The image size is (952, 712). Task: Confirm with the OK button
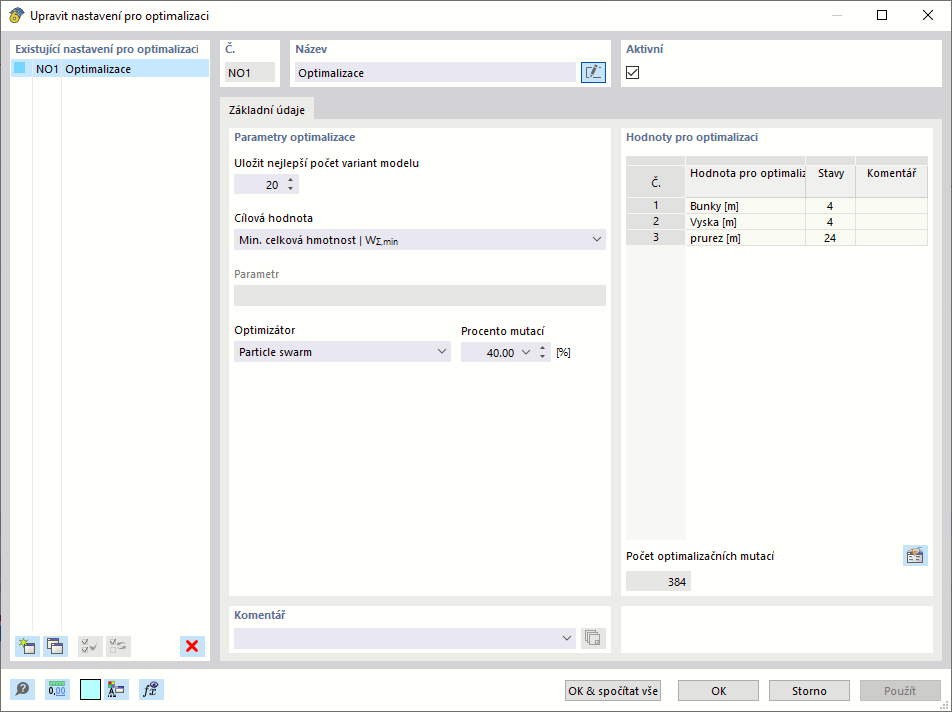(718, 691)
